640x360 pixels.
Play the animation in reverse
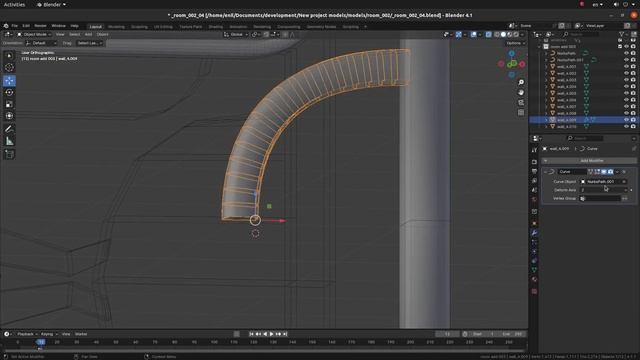coord(265,334)
